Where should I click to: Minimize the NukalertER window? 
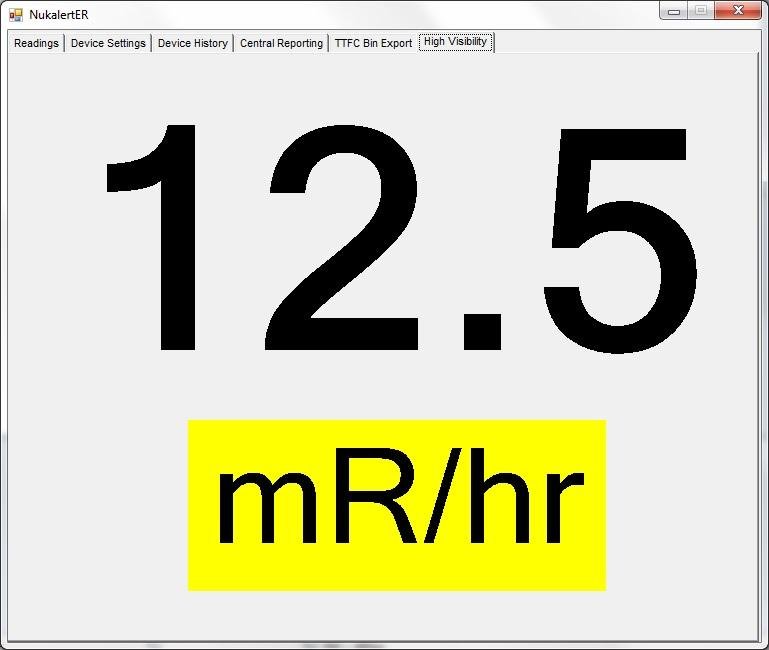[x=674, y=10]
